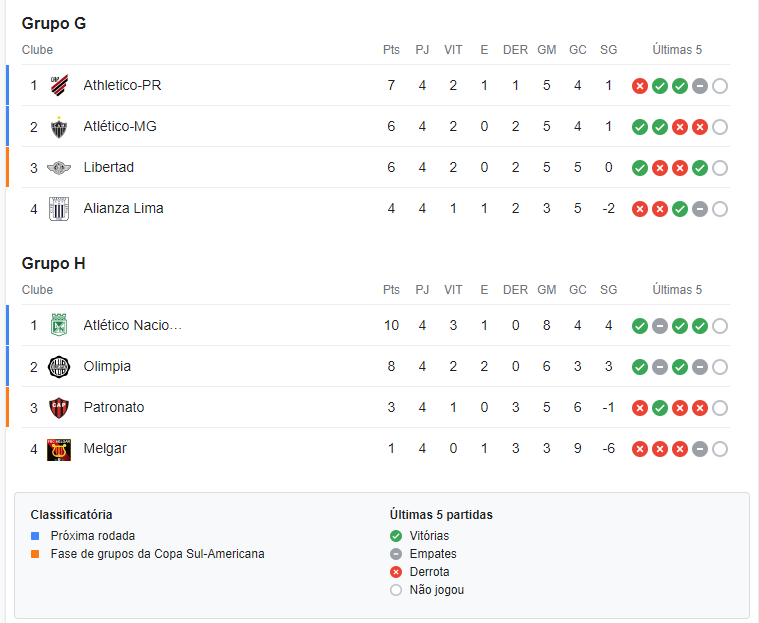
Task: Click the Libertad club crest
Action: [59, 168]
